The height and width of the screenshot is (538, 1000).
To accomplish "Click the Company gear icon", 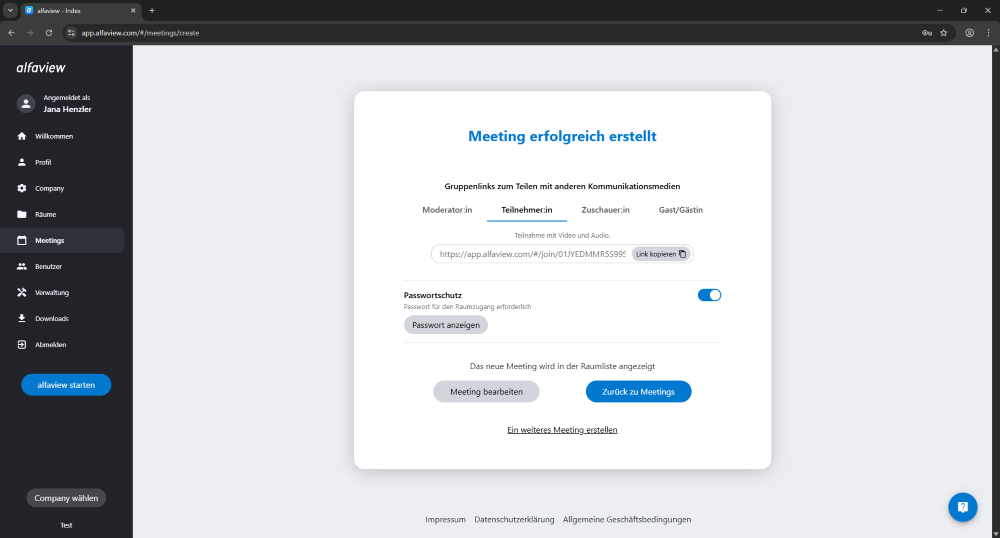I will click(22, 188).
